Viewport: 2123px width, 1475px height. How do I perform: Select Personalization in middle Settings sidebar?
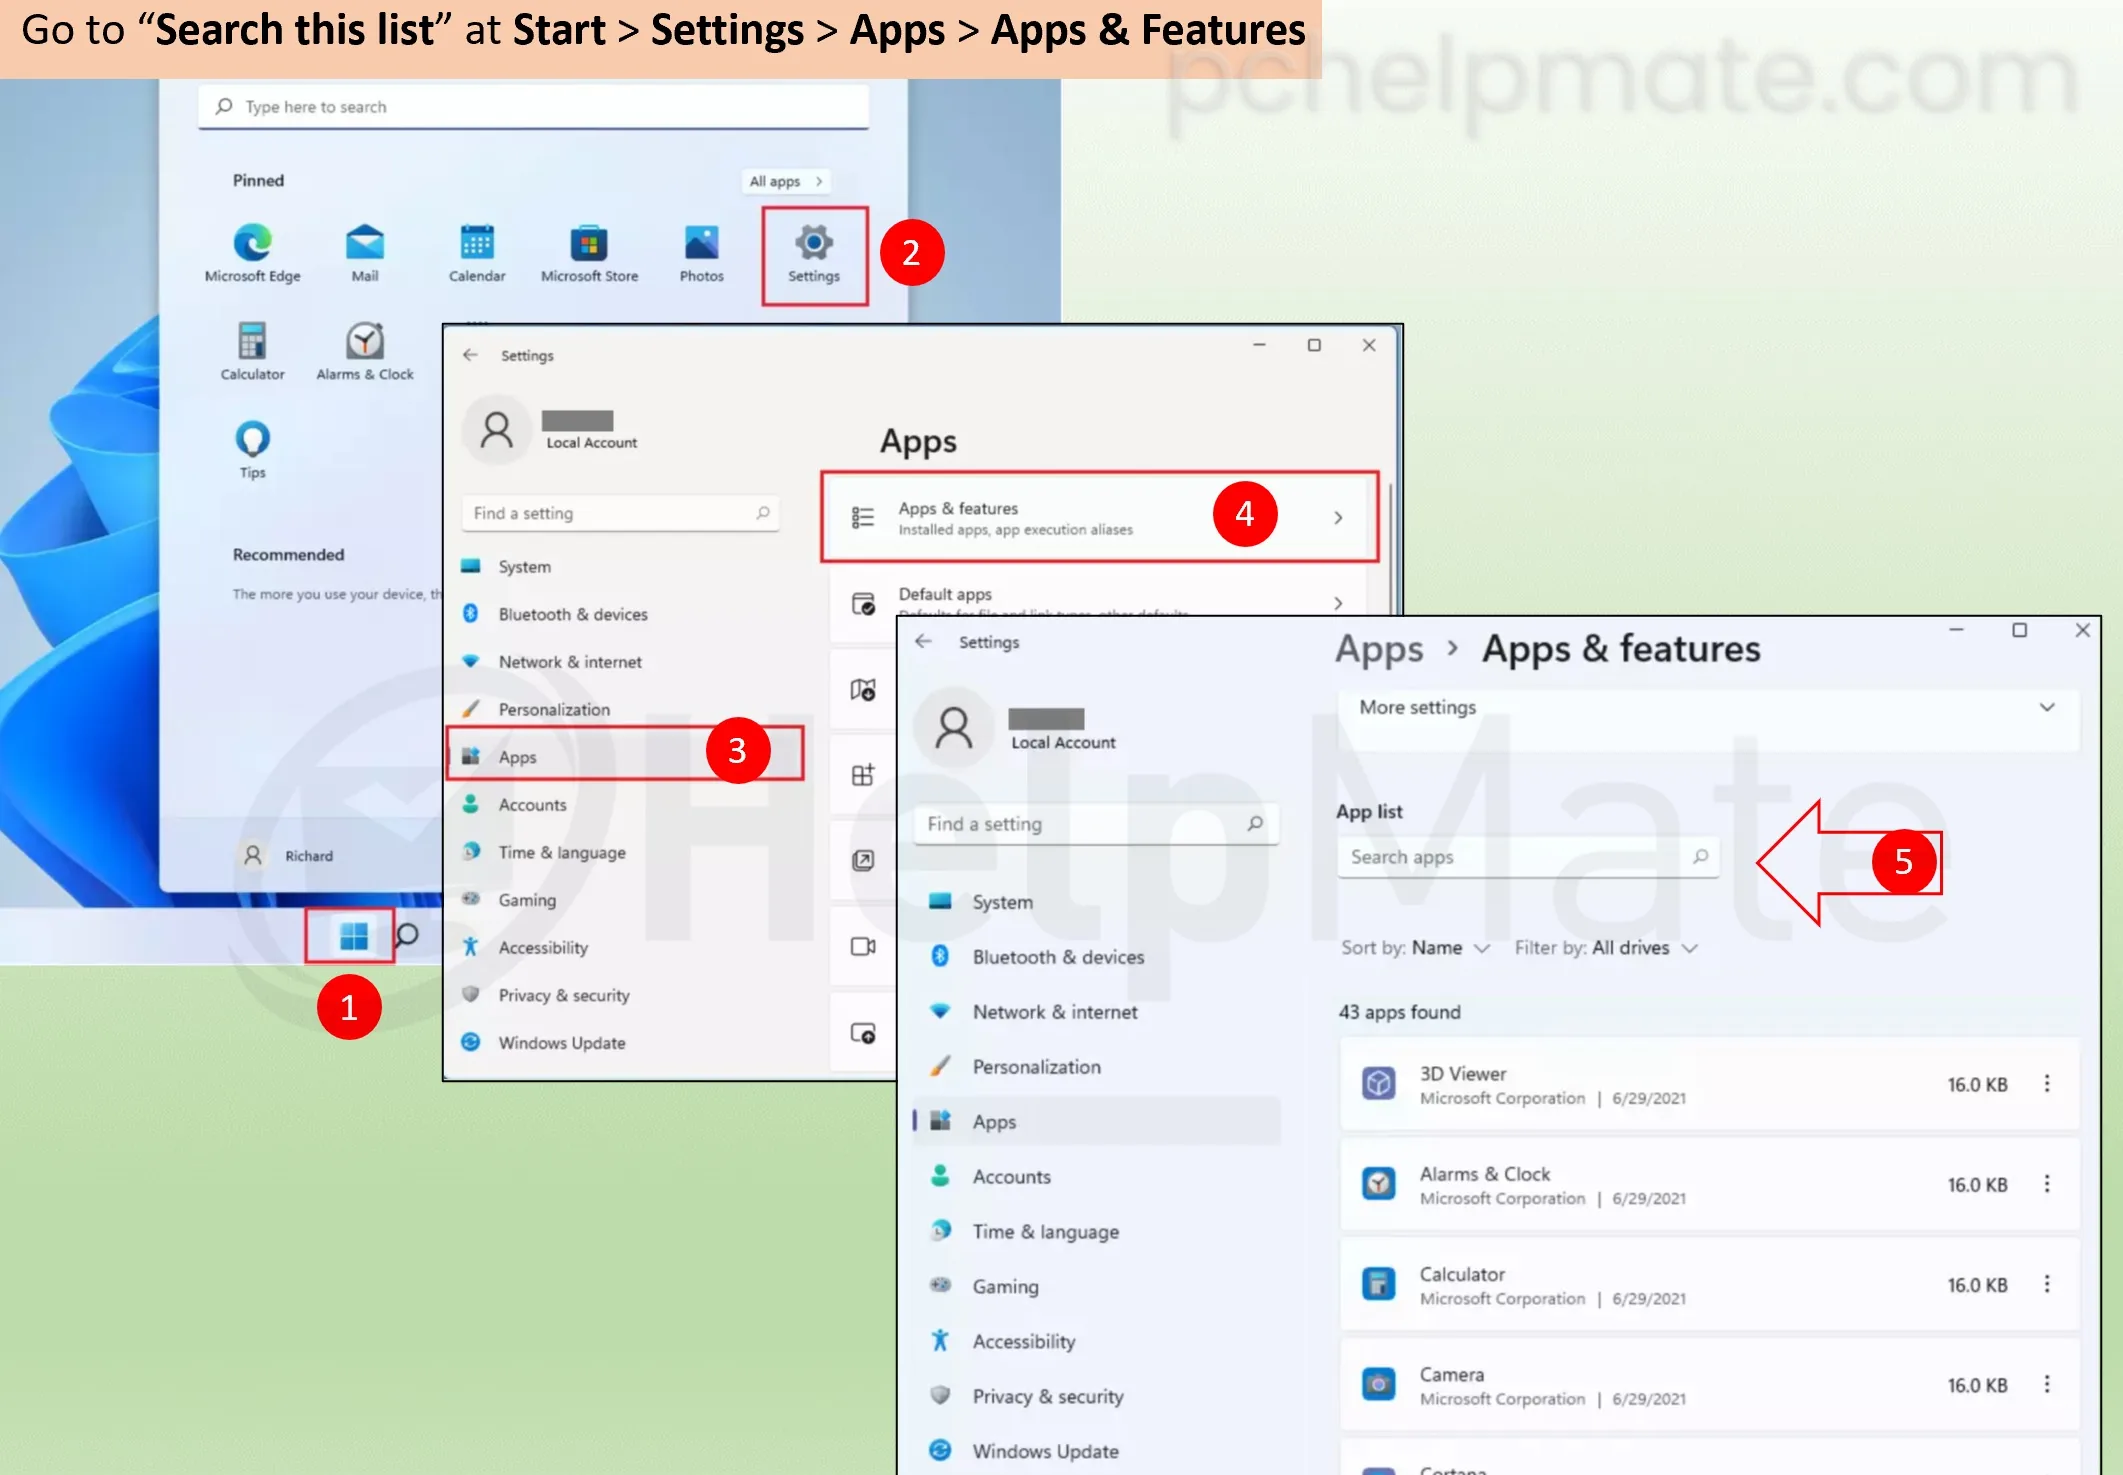tap(625, 709)
